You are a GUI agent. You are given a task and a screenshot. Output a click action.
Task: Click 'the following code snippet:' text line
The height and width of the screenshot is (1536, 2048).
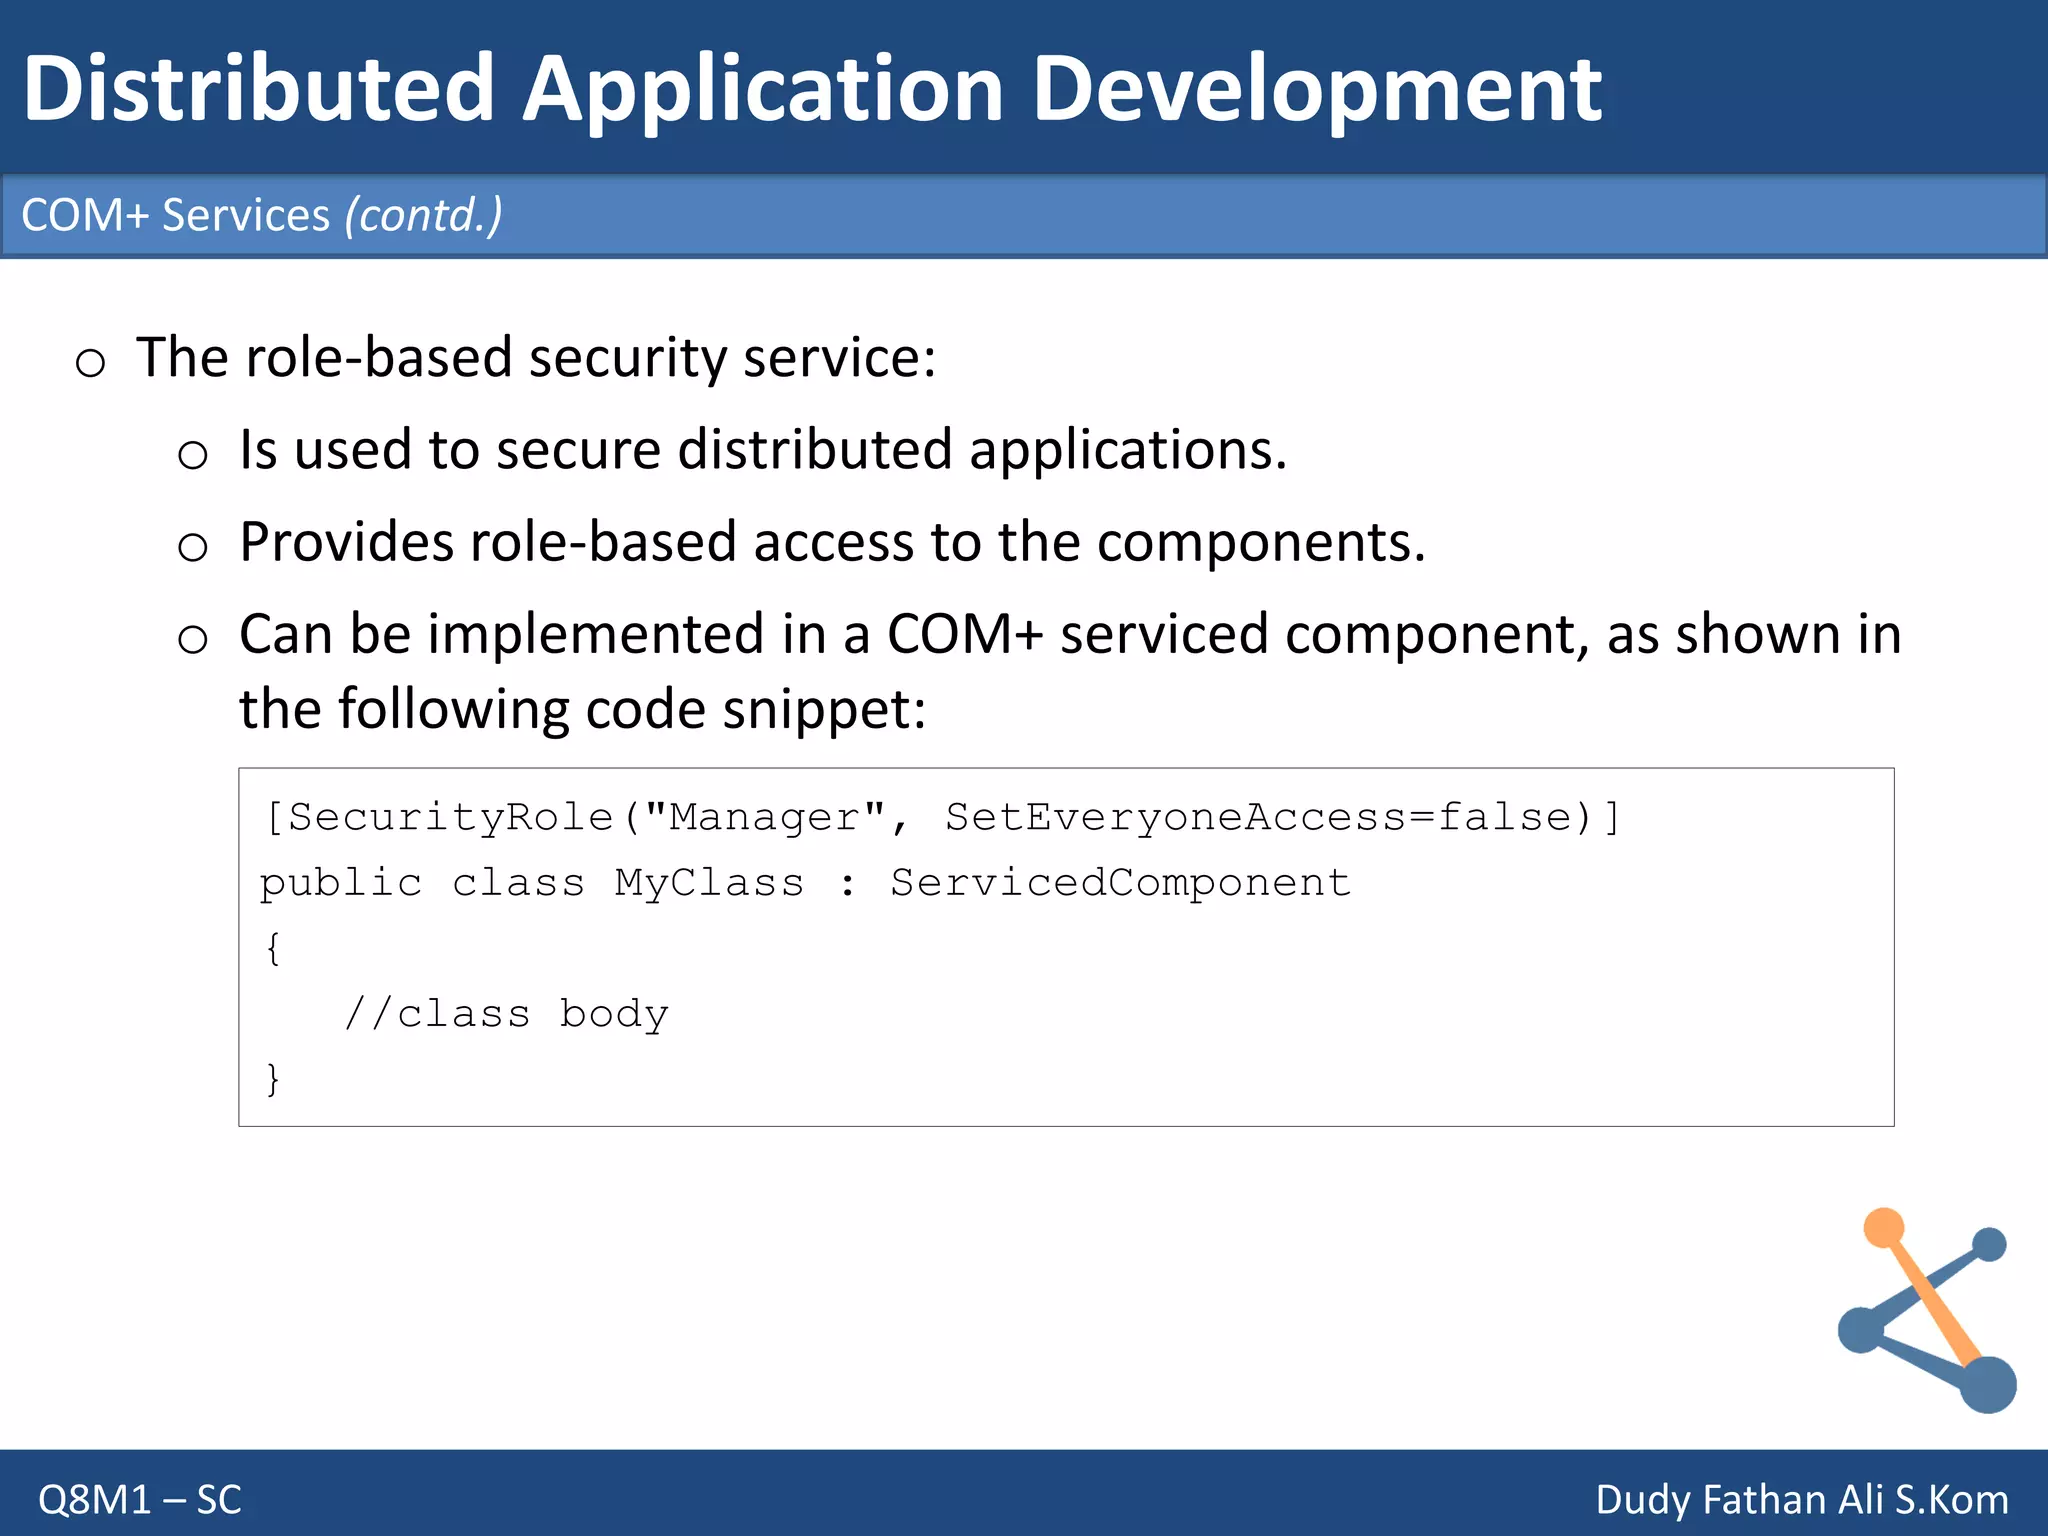[x=582, y=709]
